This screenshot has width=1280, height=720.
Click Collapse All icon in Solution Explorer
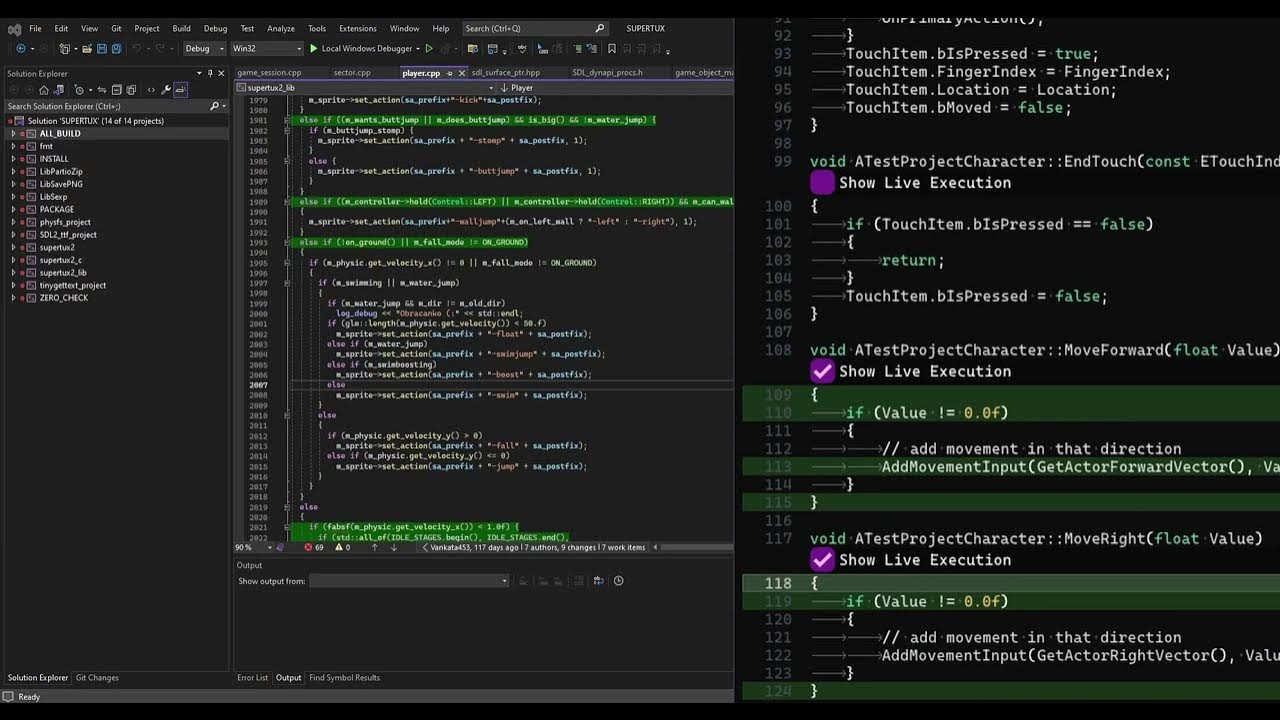click(x=116, y=90)
